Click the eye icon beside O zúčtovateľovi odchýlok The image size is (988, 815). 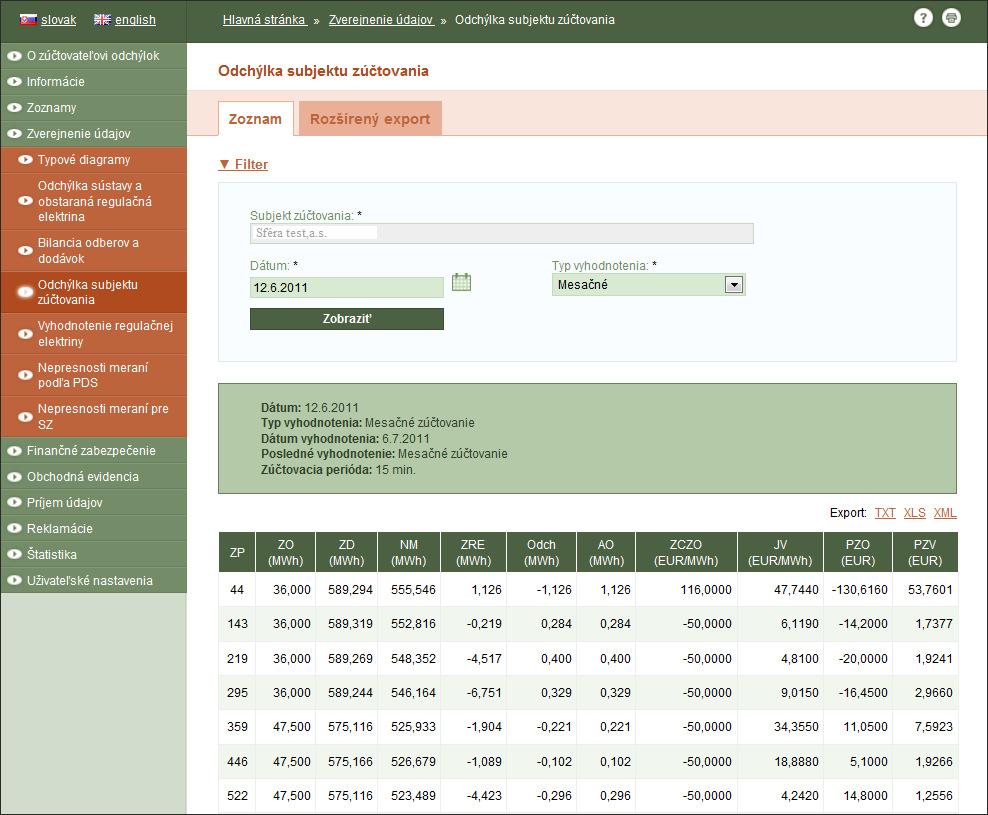coord(14,56)
